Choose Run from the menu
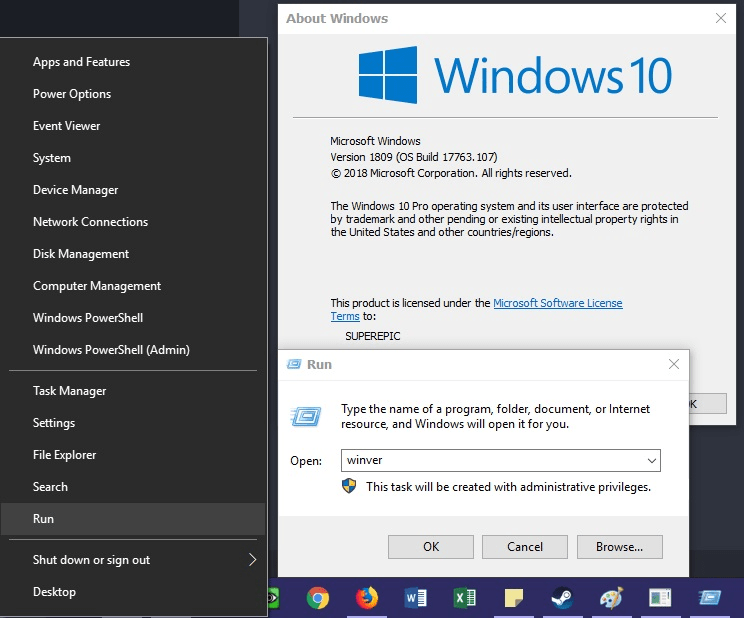Screen dimensions: 744x618 click(x=133, y=519)
